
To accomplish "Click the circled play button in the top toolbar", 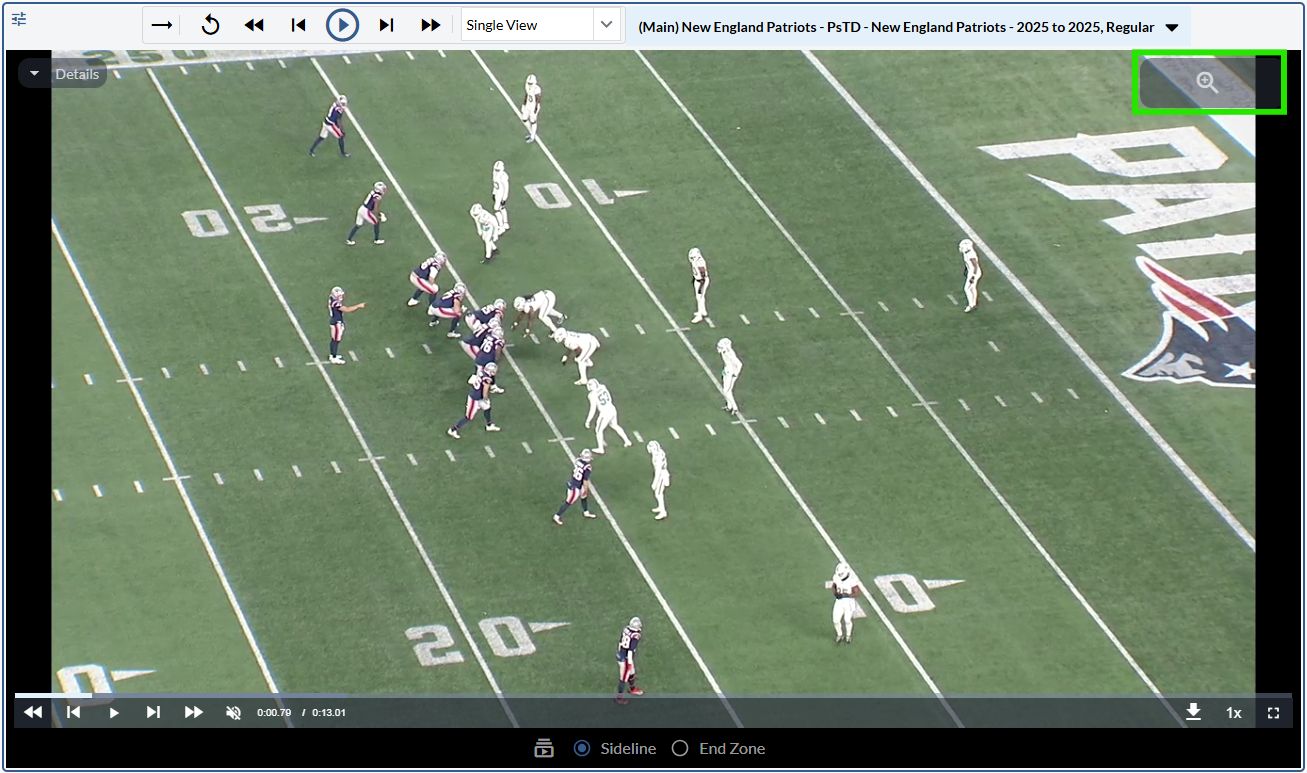I will pos(342,25).
